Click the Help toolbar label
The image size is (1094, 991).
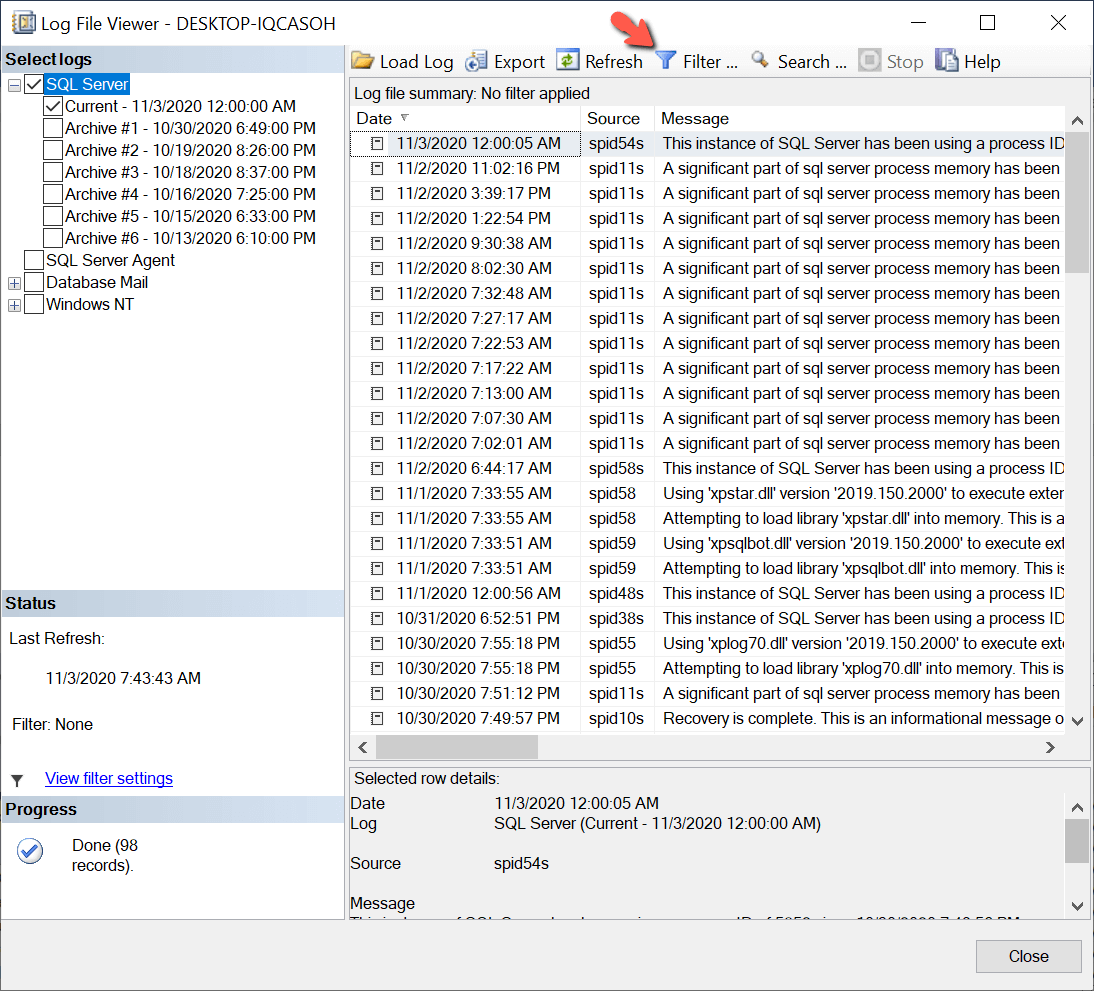tap(982, 61)
